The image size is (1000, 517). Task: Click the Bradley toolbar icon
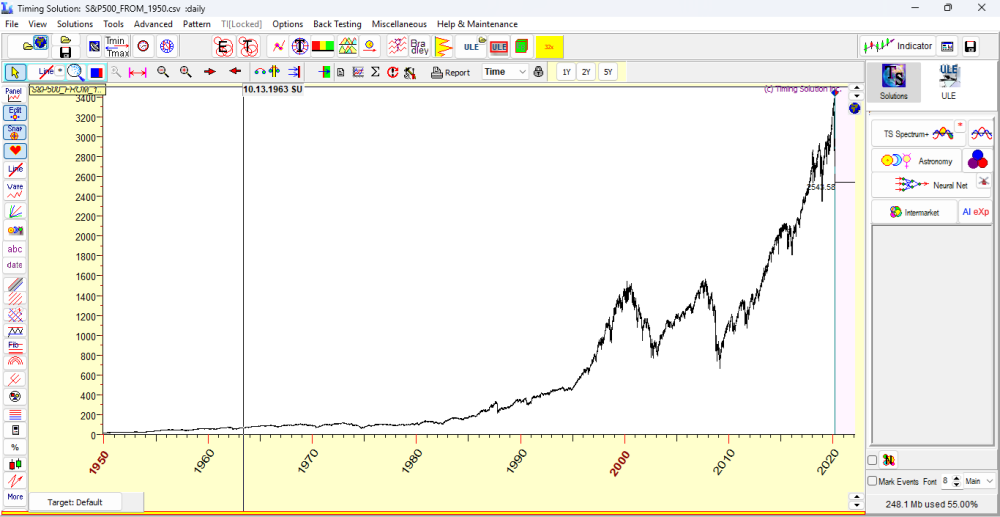[419, 46]
